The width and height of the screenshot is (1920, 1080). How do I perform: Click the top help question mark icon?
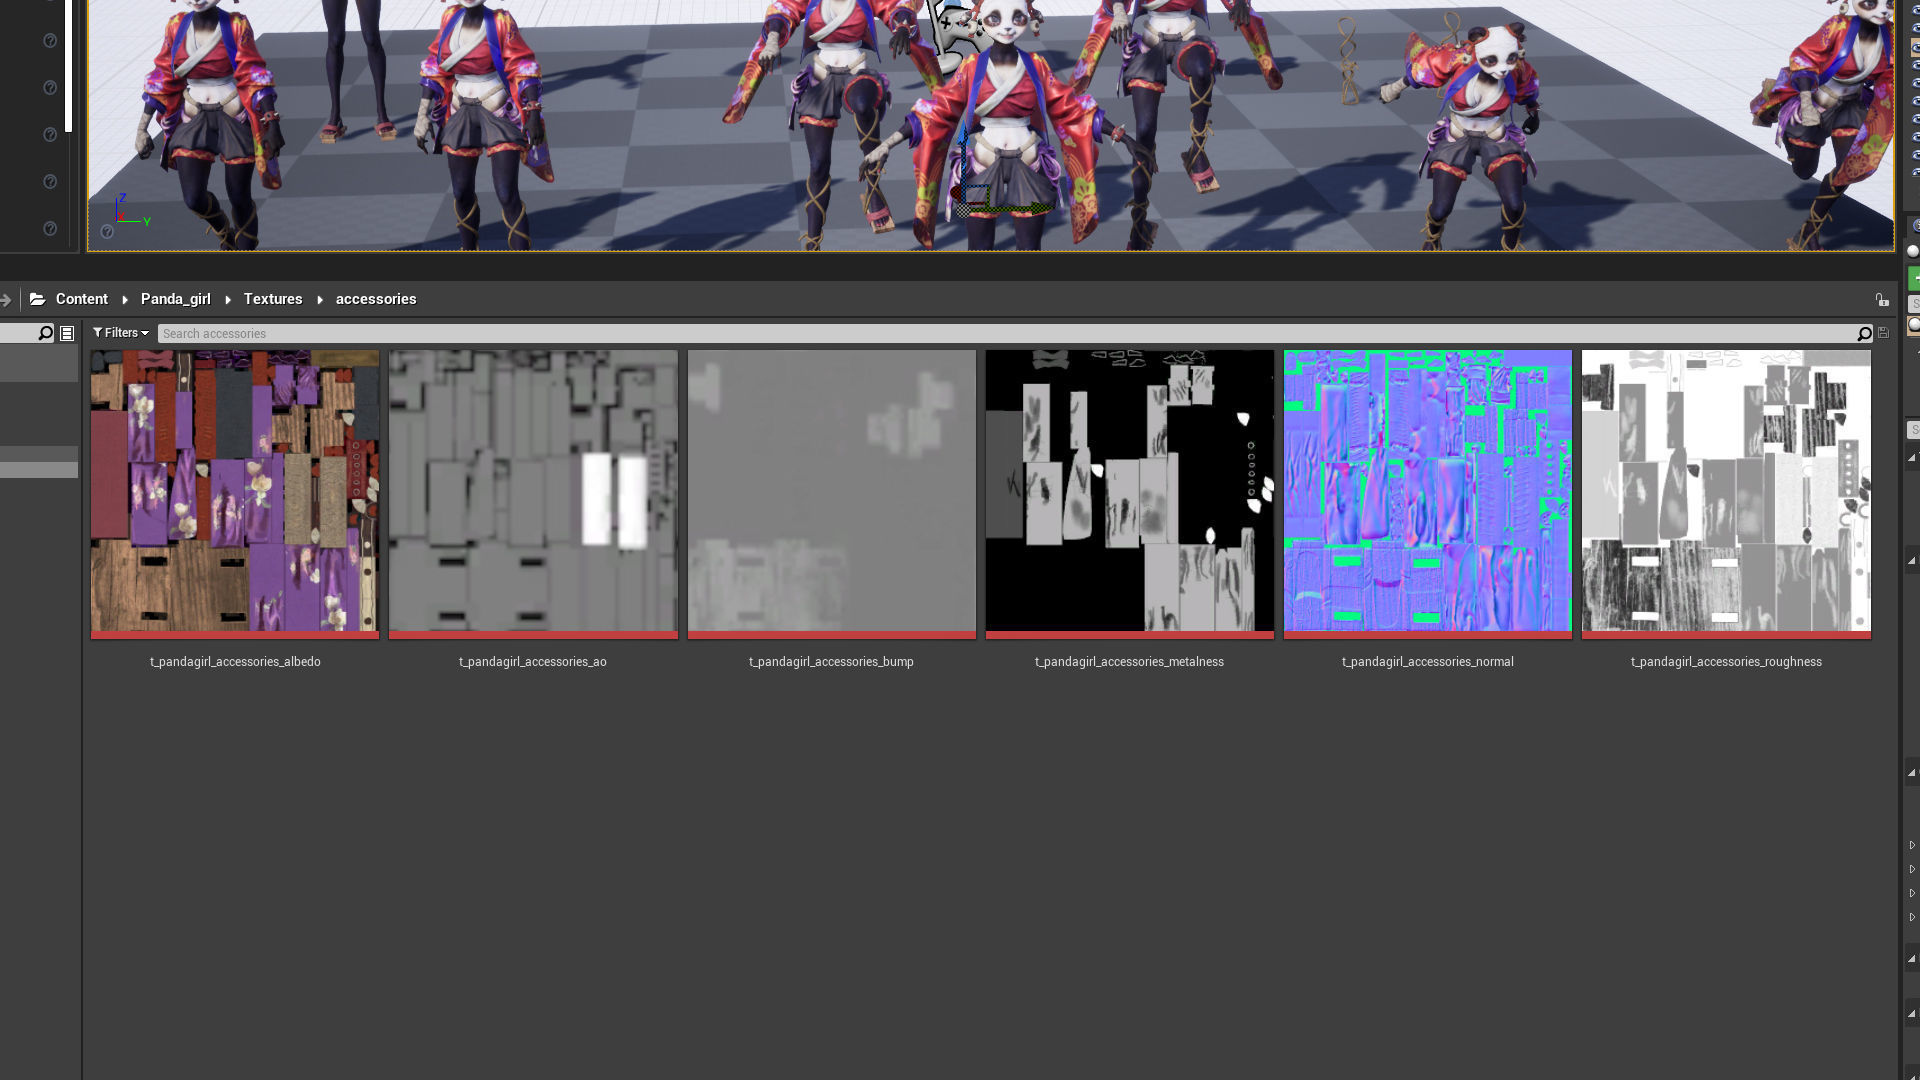[50, 41]
